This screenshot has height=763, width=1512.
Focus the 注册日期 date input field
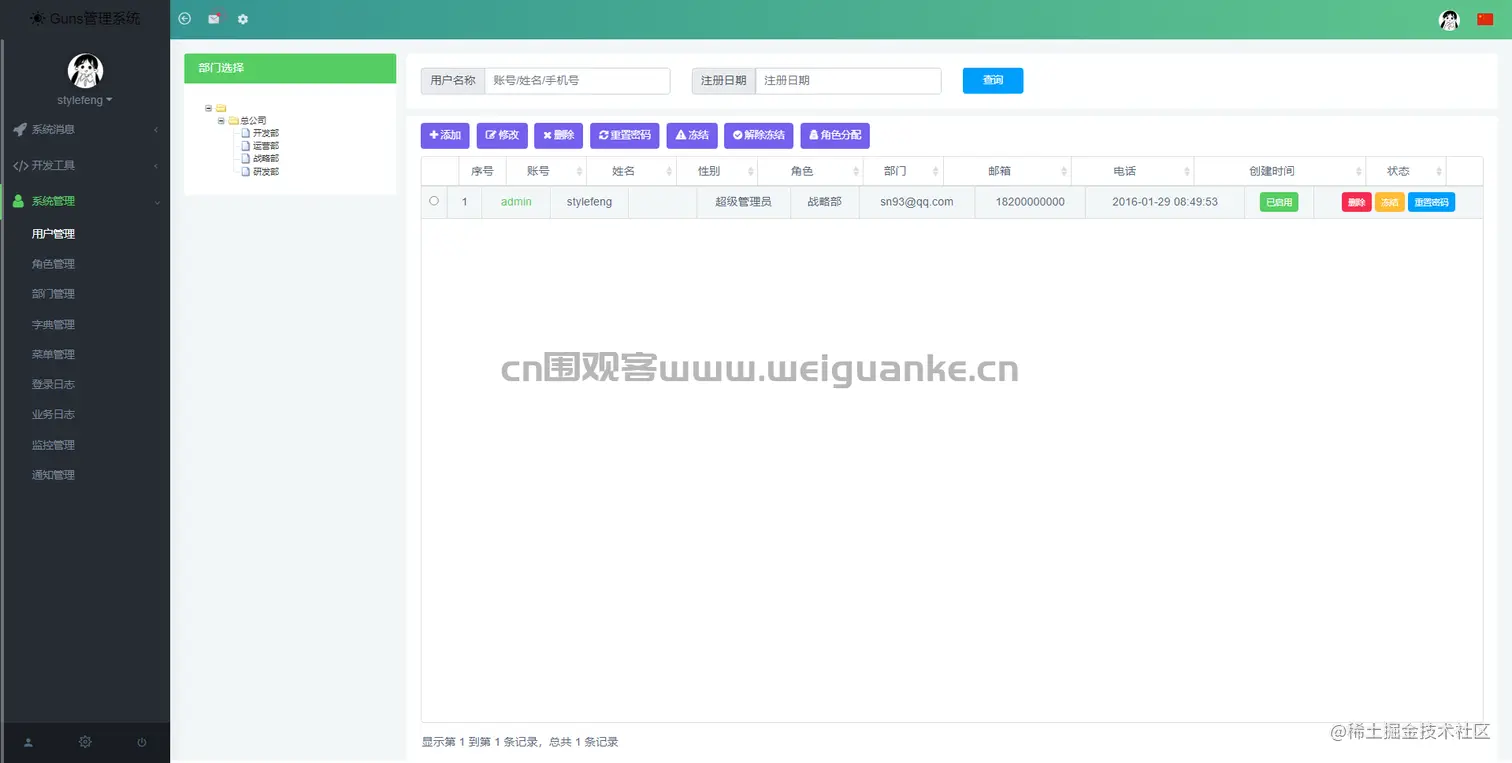[x=848, y=81]
